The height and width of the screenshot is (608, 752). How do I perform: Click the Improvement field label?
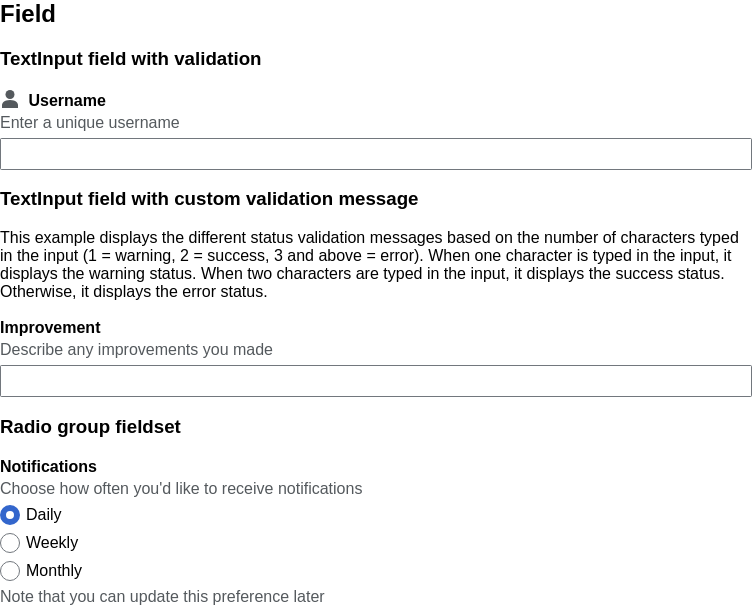coord(50,327)
